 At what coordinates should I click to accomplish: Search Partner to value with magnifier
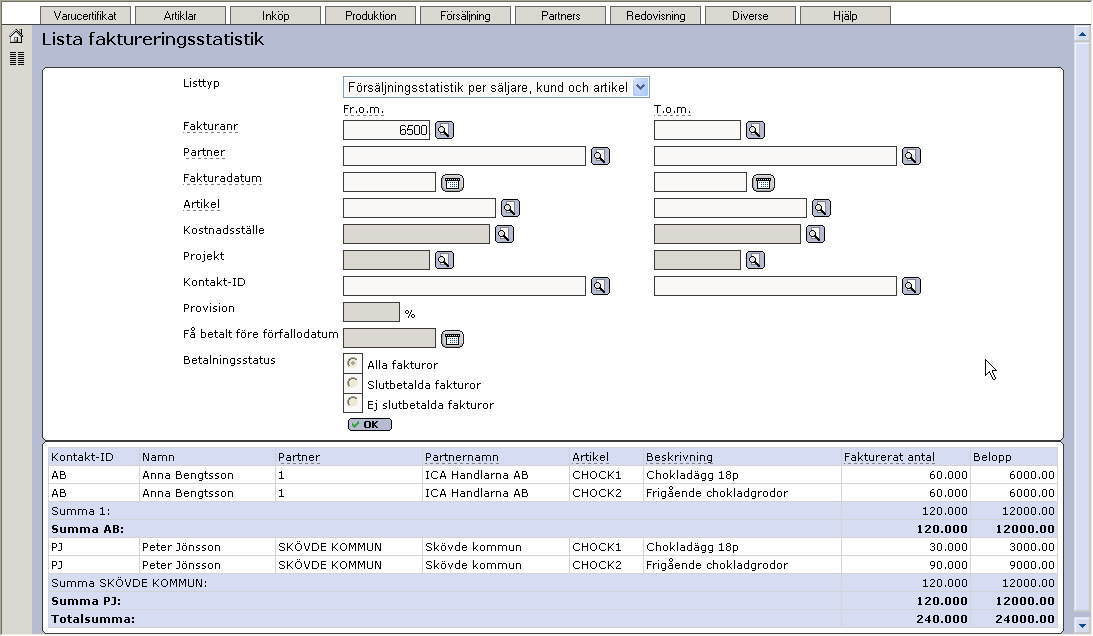pyautogui.click(x=911, y=156)
